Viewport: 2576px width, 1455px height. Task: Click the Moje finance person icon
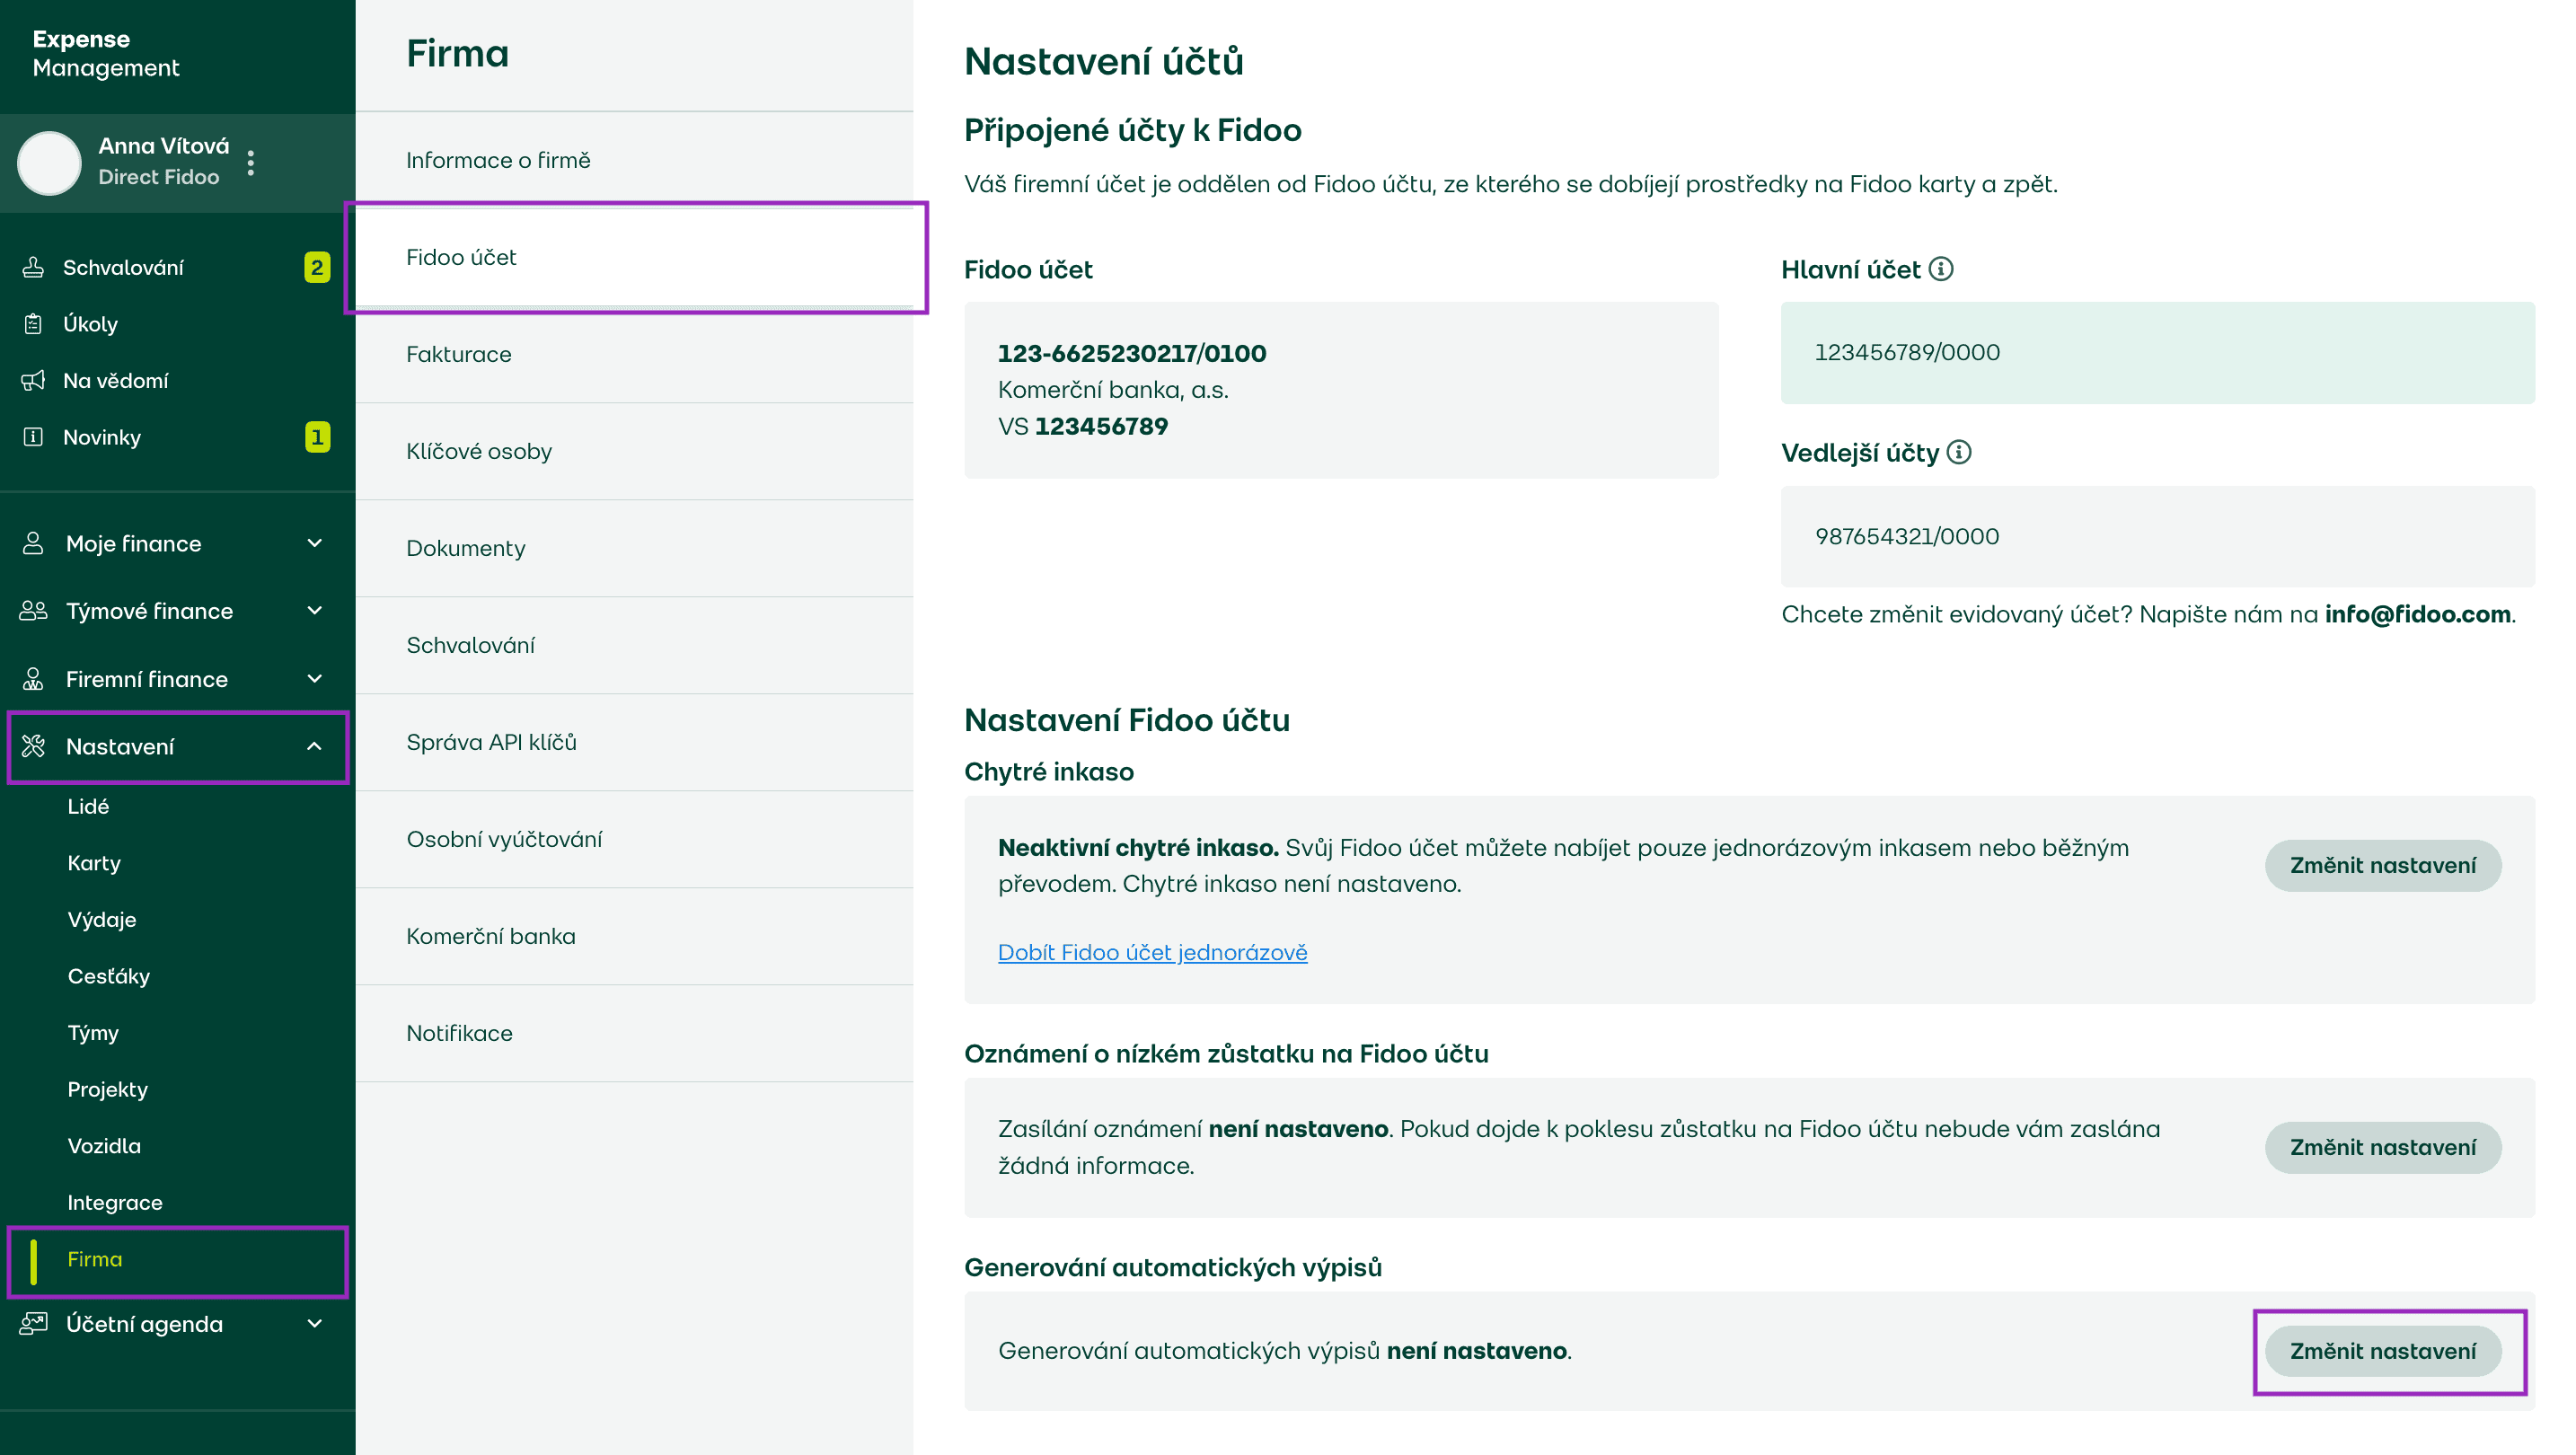point(33,543)
